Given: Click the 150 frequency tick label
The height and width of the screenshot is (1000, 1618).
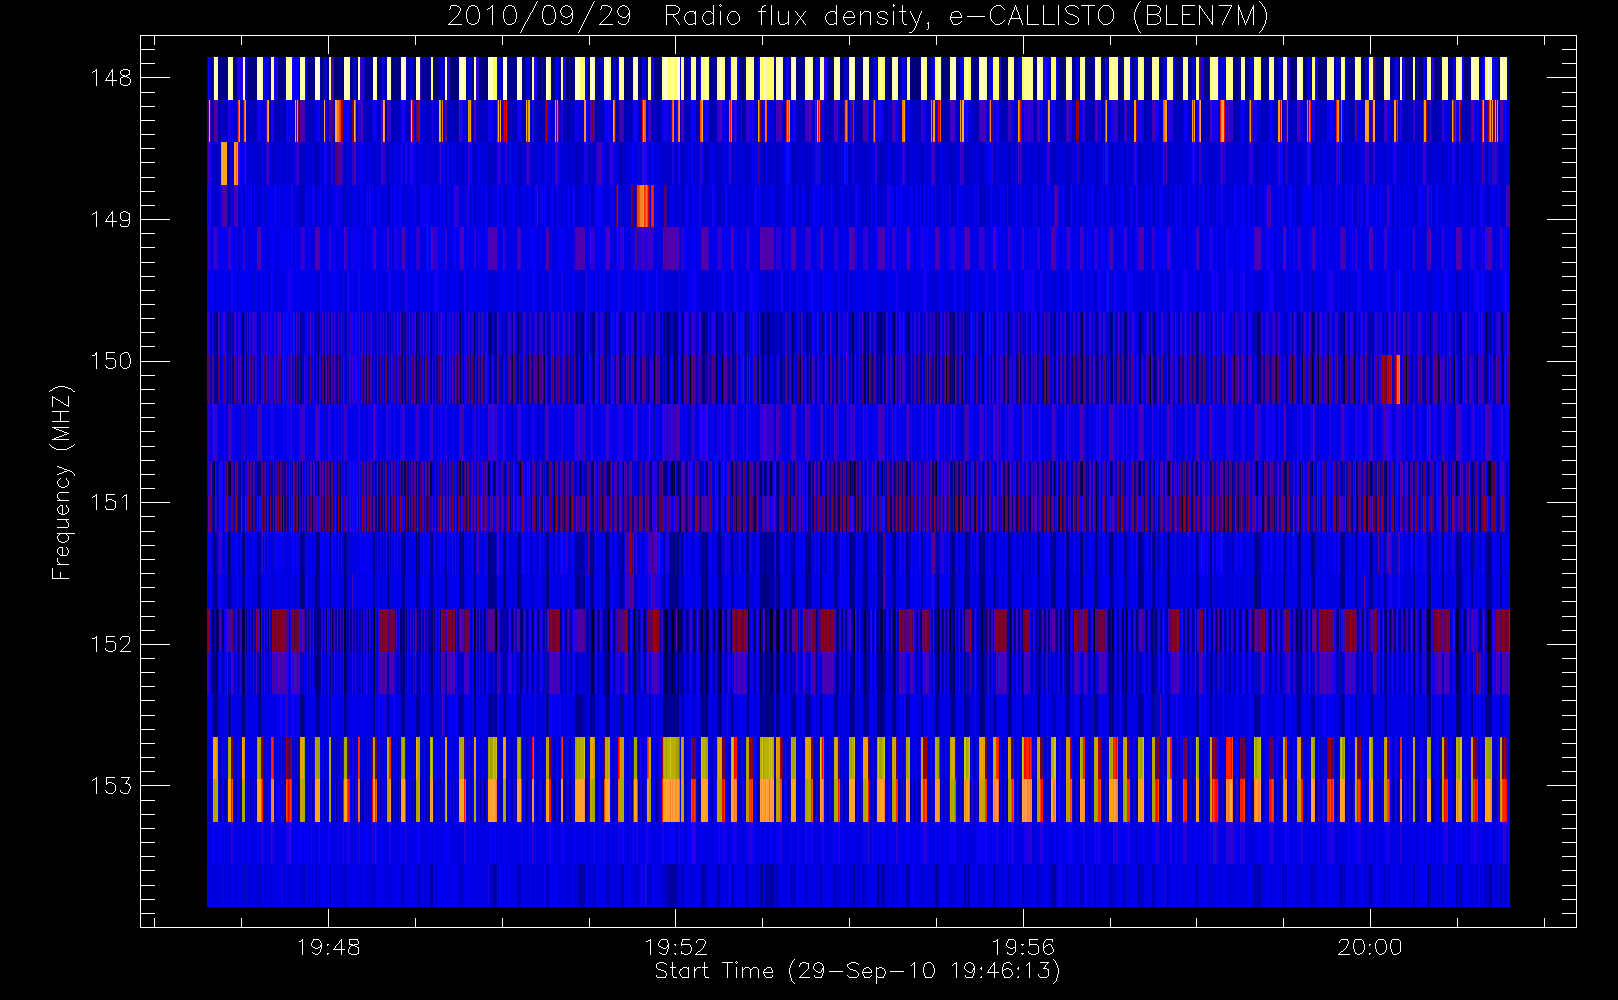Looking at the screenshot, I should 111,361.
